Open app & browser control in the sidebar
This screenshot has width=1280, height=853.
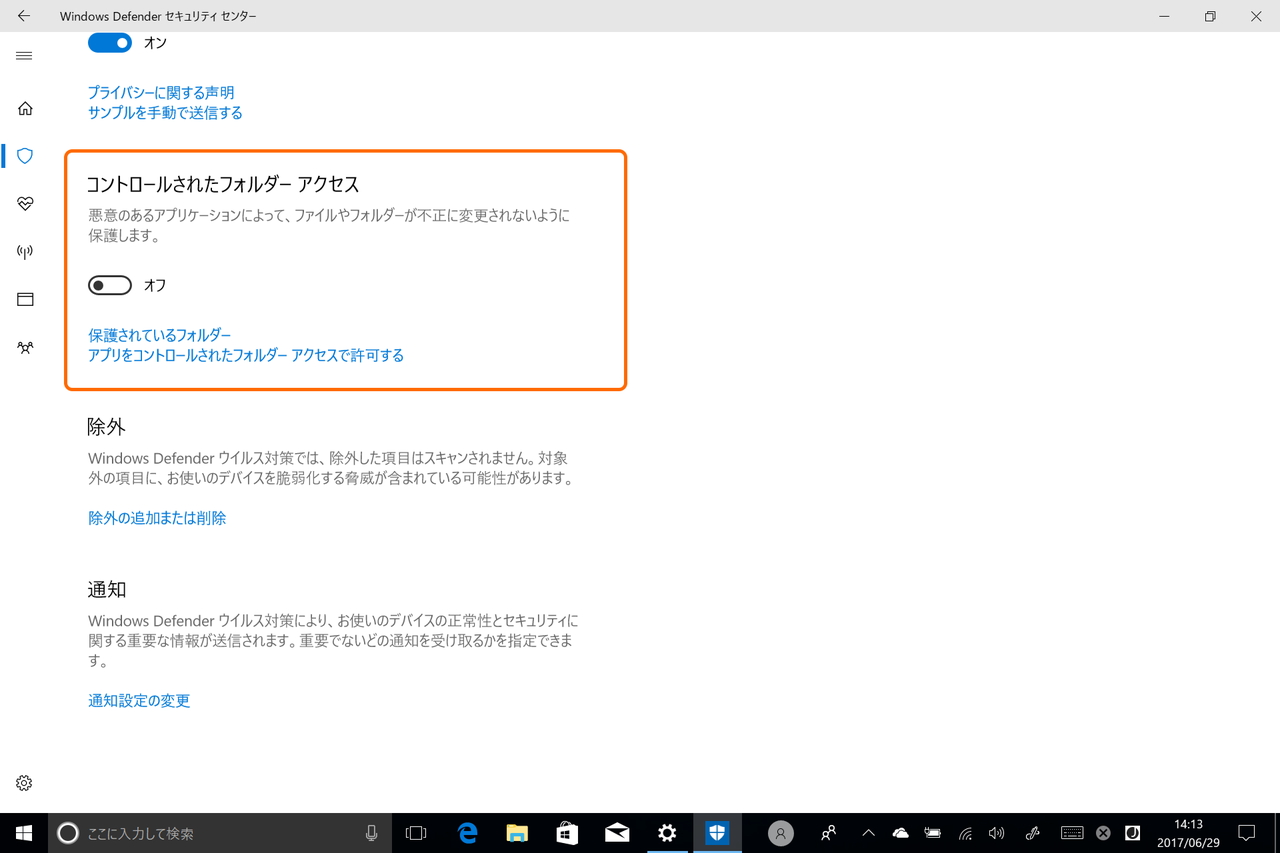coord(24,299)
